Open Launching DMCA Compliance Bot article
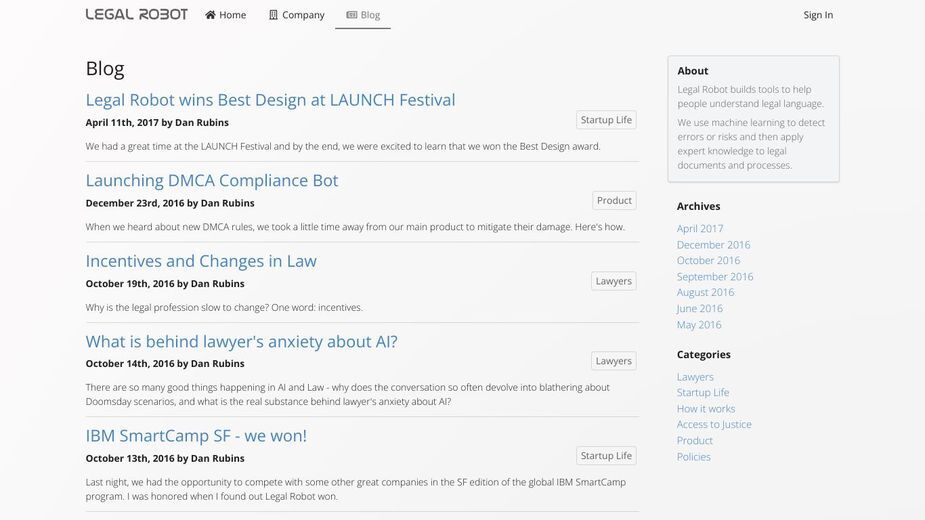The image size is (925, 520). (x=212, y=180)
